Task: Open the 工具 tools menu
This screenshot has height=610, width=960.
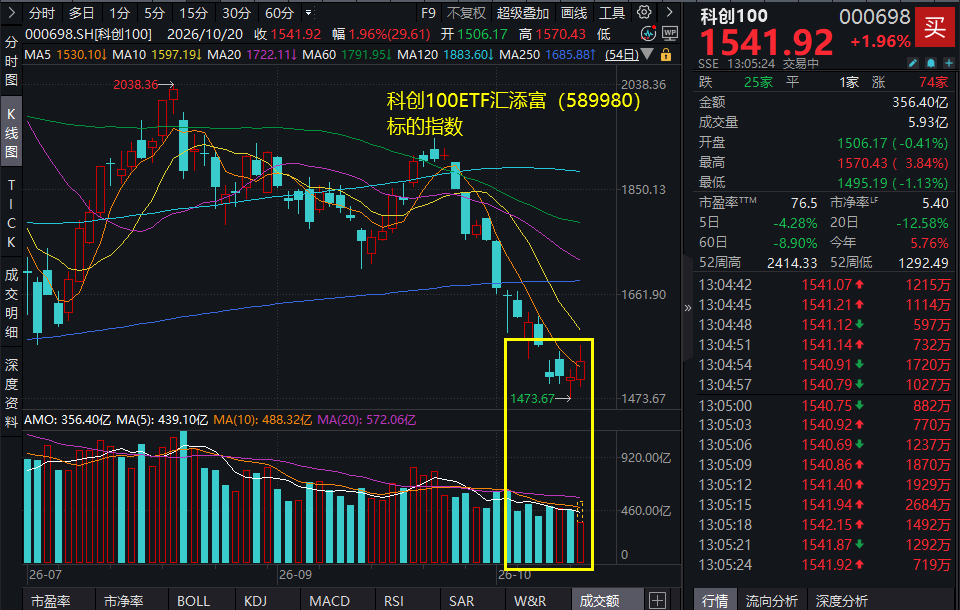Action: point(612,13)
